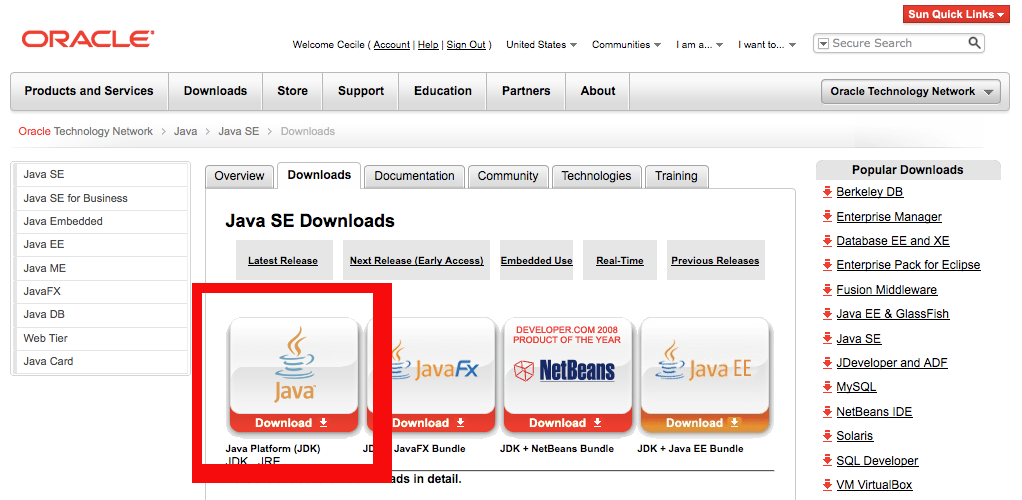Click the Previous Releases link
1022x500 pixels.
pos(715,261)
